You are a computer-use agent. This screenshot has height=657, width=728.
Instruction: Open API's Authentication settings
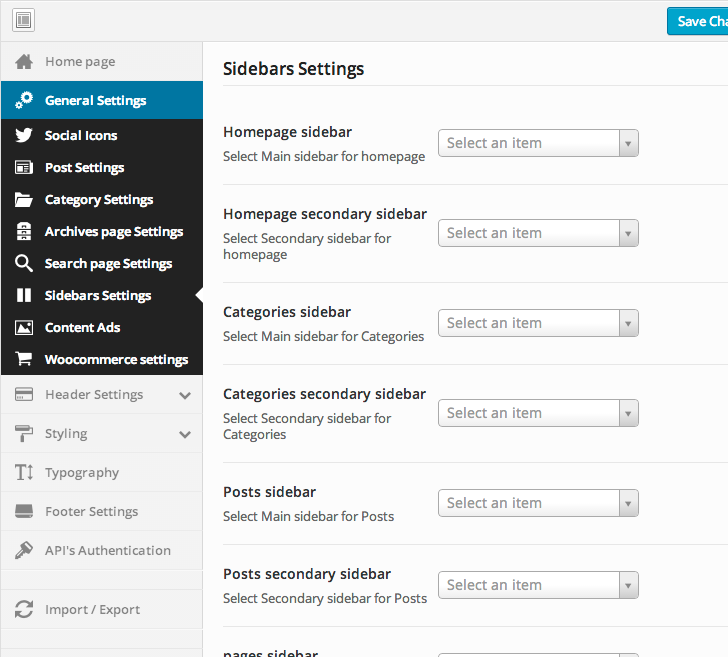point(108,551)
